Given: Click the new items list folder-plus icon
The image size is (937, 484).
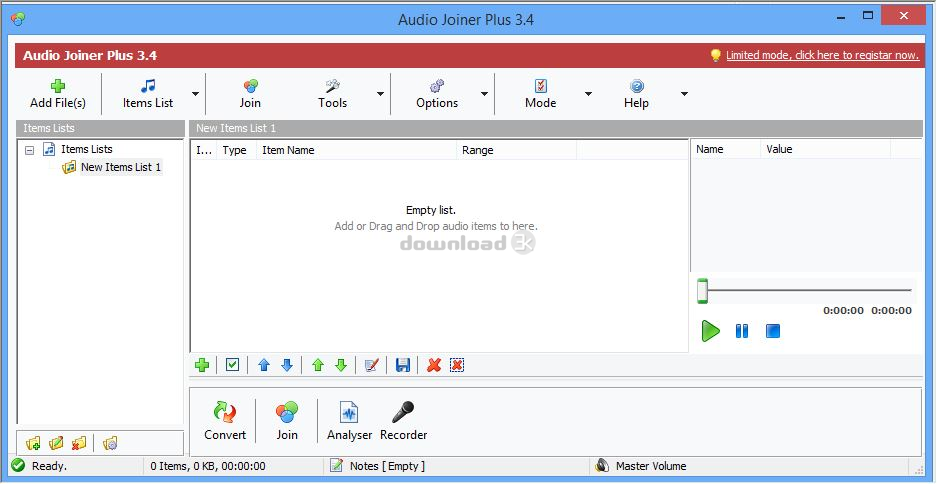Looking at the screenshot, I should tap(33, 443).
